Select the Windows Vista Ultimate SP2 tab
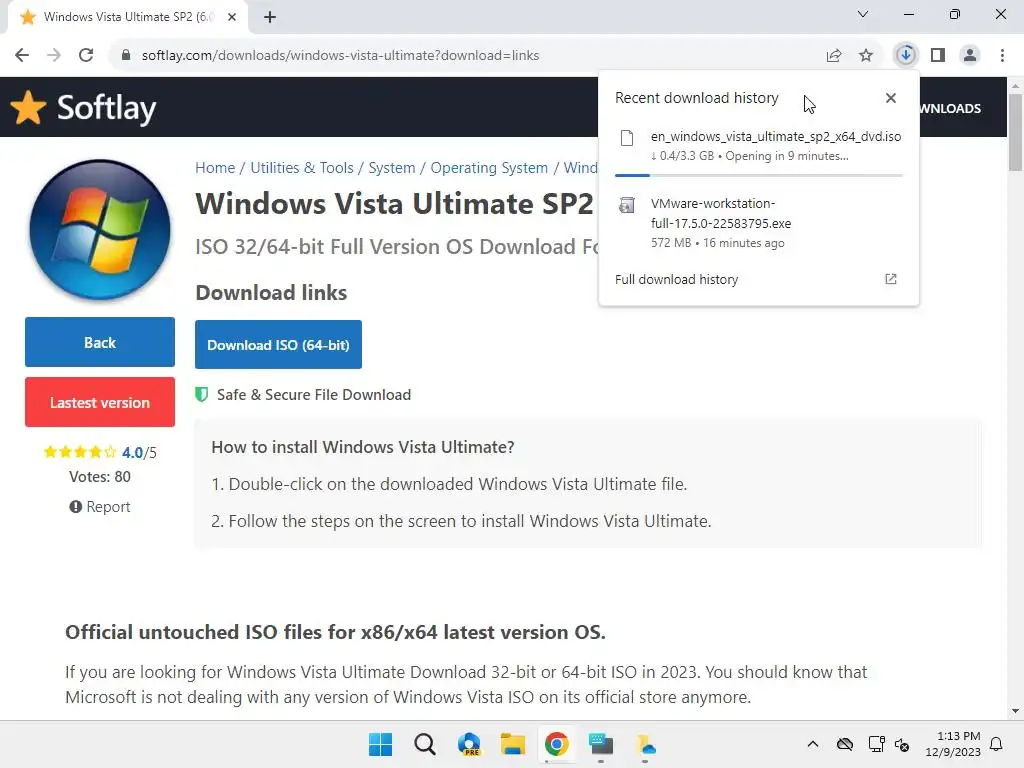 (x=127, y=17)
